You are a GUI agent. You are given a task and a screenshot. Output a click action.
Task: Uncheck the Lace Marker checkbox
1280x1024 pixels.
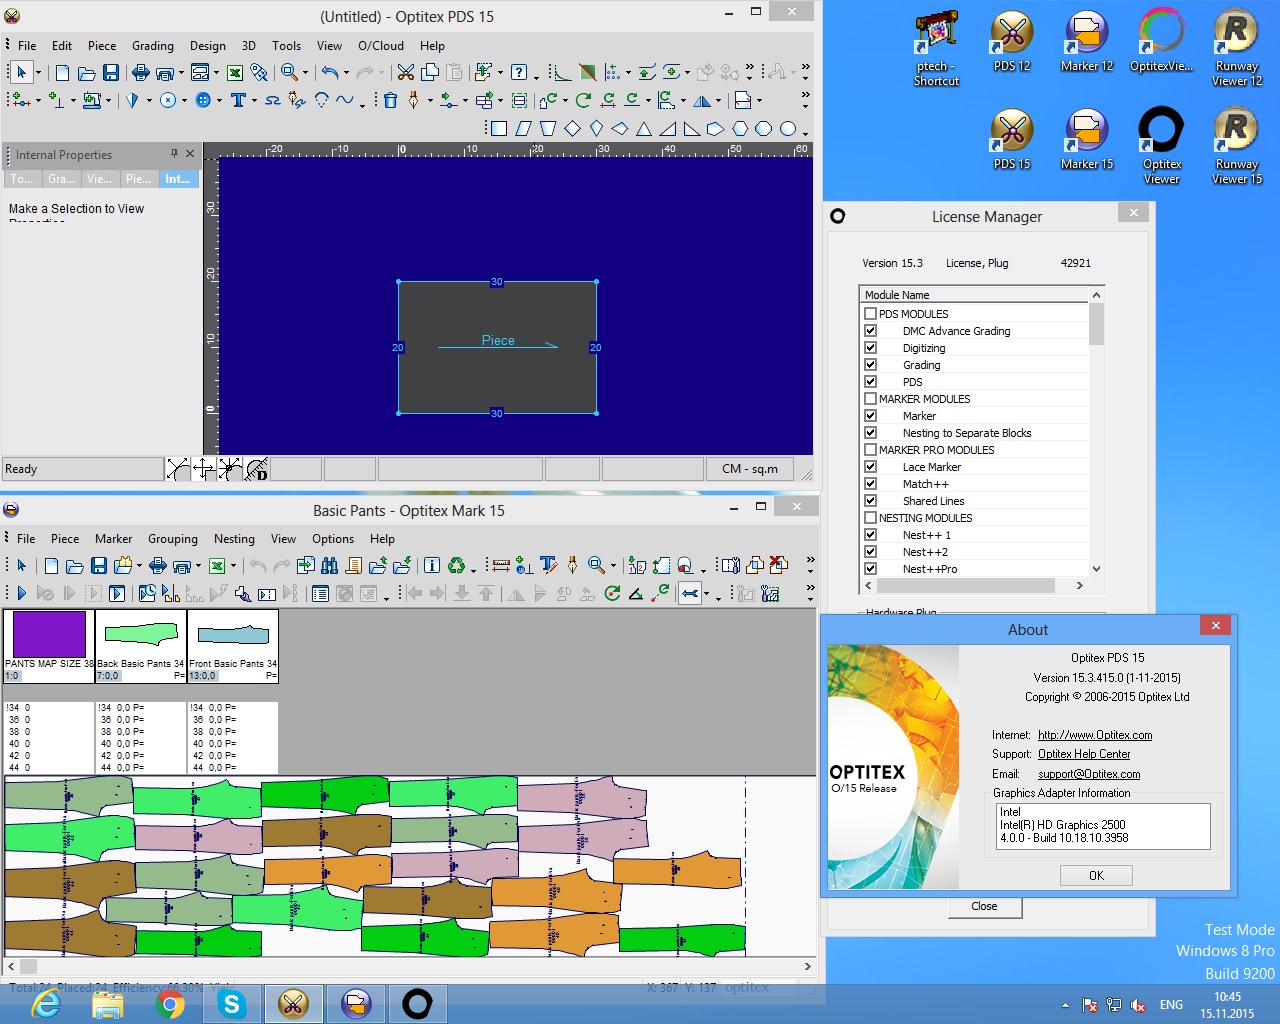[x=871, y=466]
